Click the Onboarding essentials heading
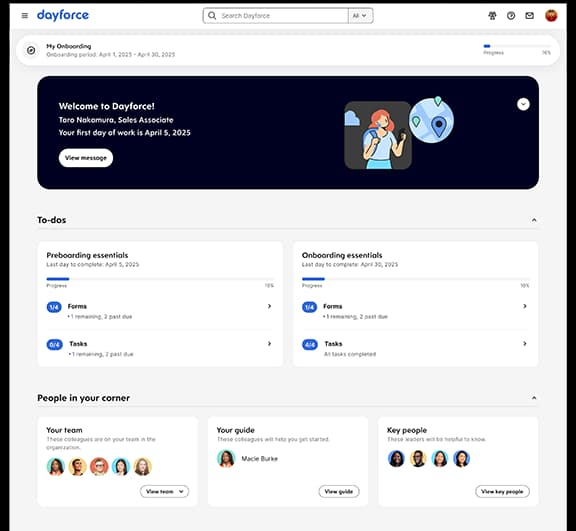The width and height of the screenshot is (576, 531). click(342, 255)
